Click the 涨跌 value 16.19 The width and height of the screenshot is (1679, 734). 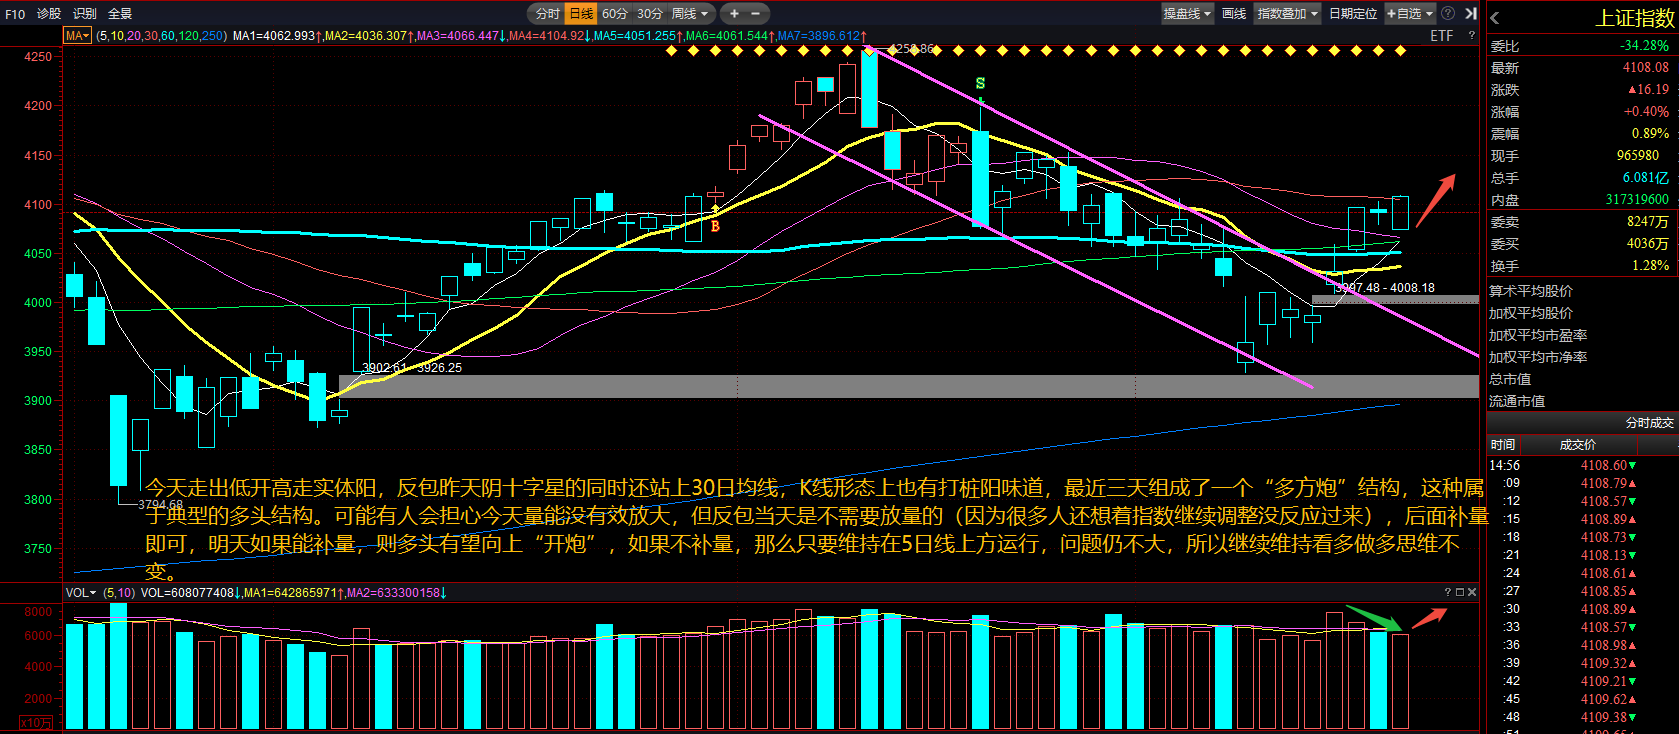click(x=1648, y=89)
